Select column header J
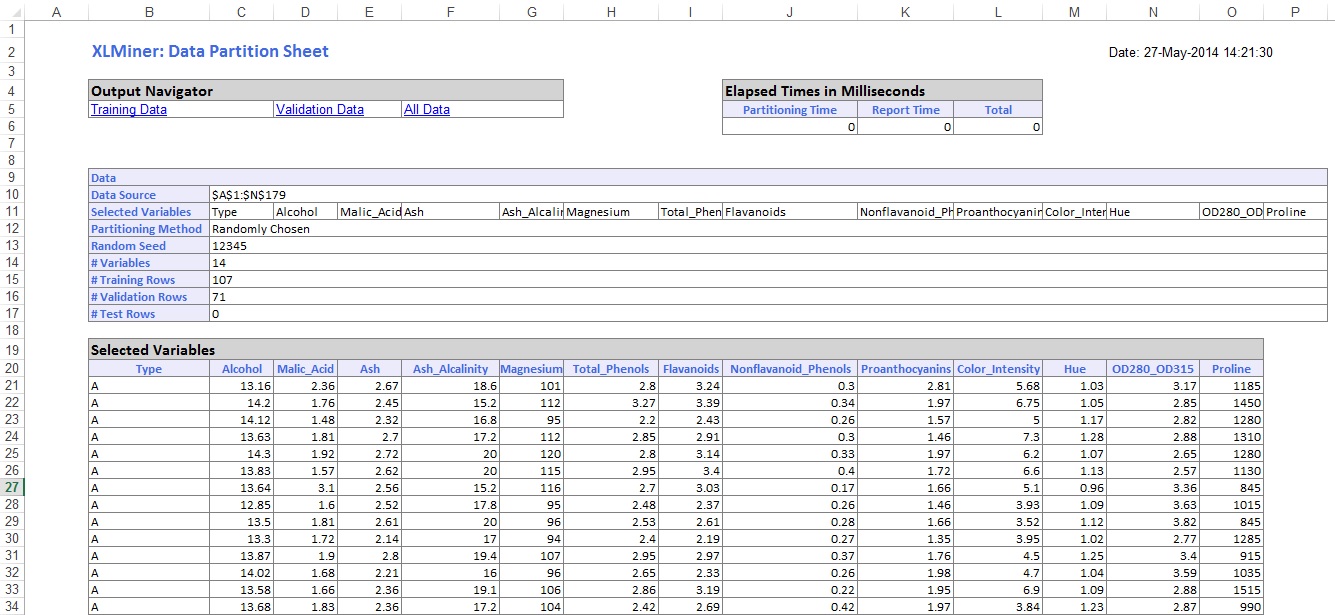The height and width of the screenshot is (615, 1335). [789, 12]
